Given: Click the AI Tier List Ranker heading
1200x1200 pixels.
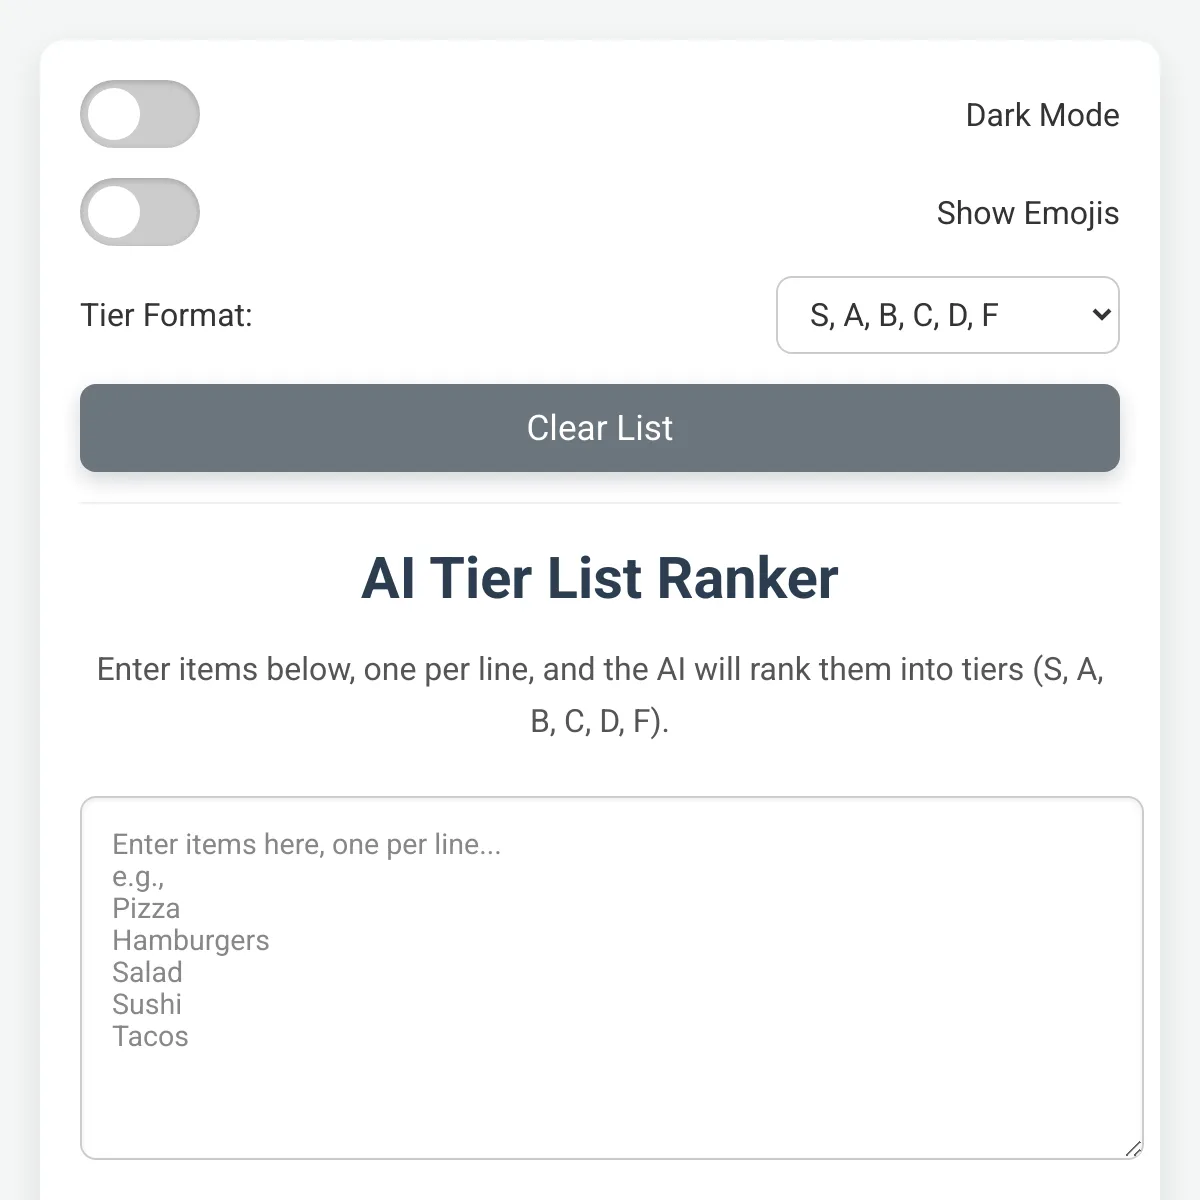Looking at the screenshot, I should 600,578.
